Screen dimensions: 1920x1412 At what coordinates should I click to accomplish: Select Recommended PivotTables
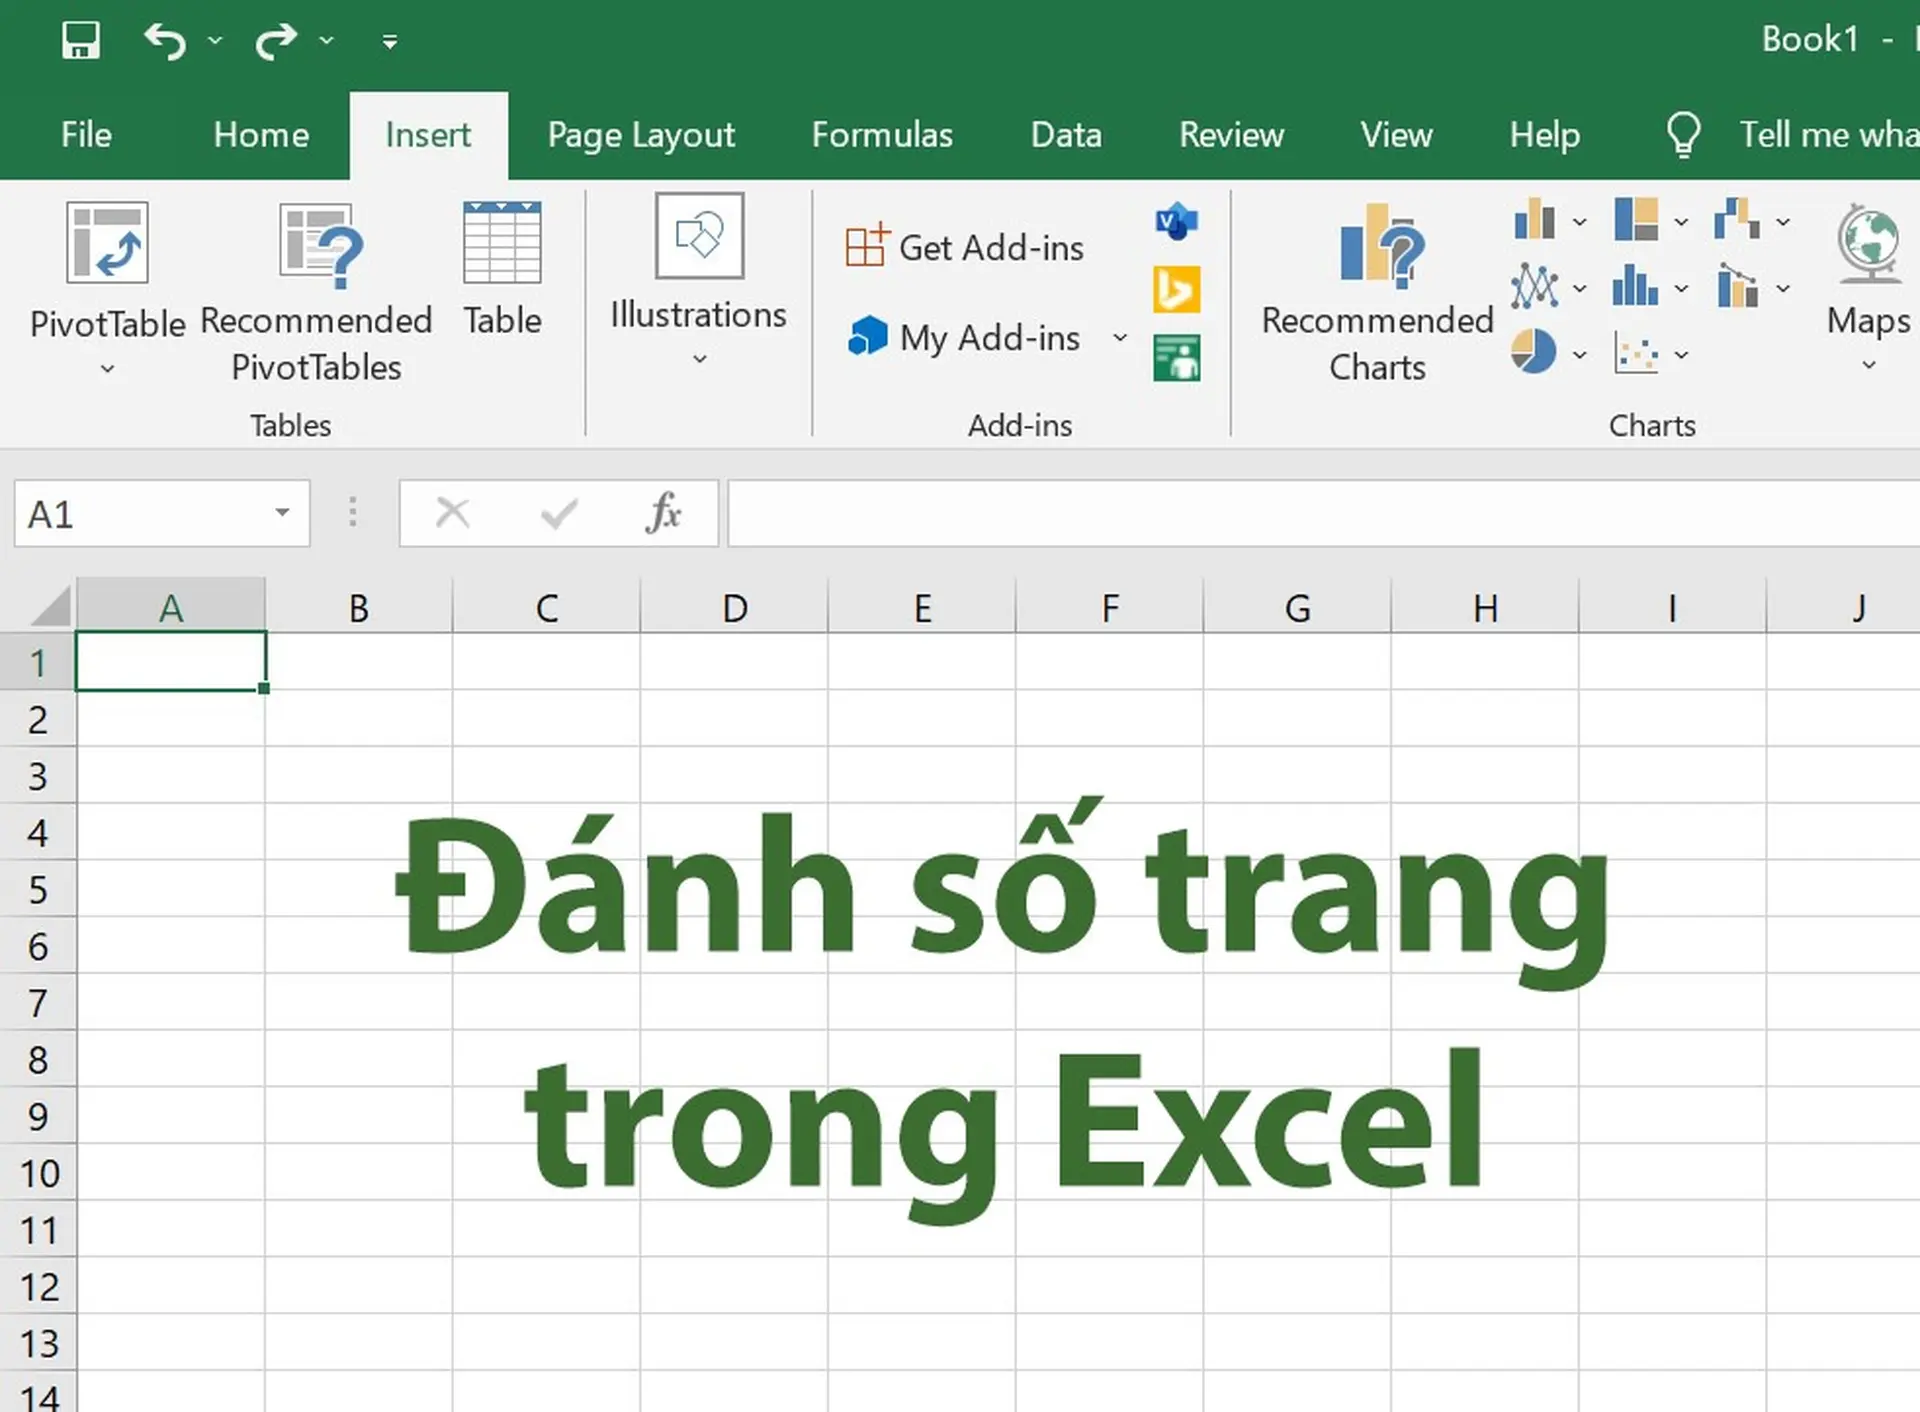316,290
